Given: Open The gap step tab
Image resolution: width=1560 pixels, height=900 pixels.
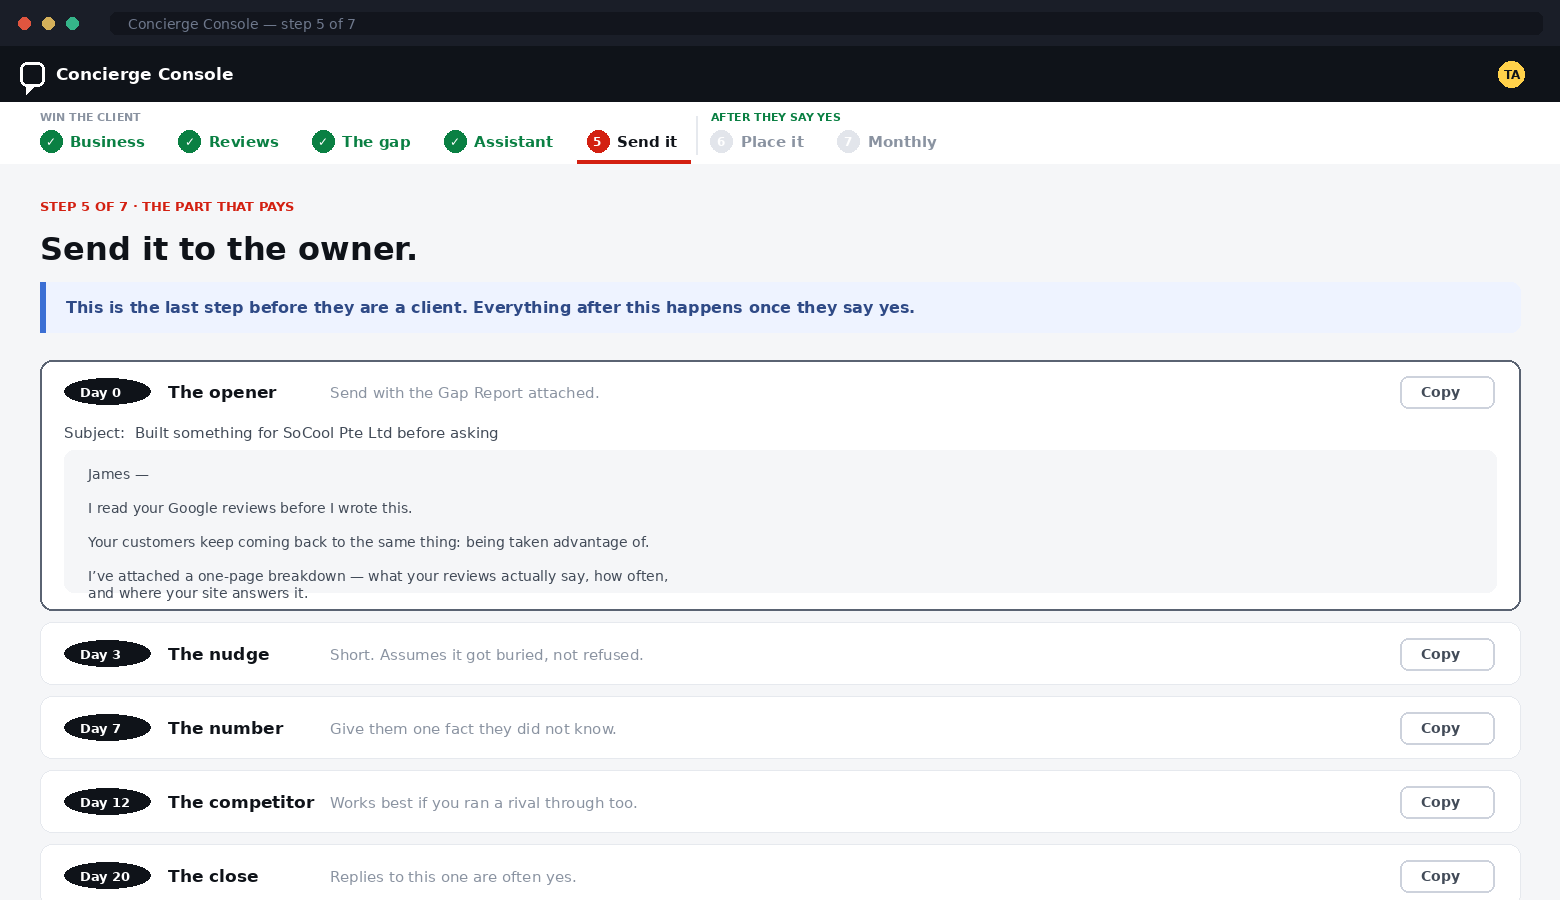Looking at the screenshot, I should [x=362, y=142].
